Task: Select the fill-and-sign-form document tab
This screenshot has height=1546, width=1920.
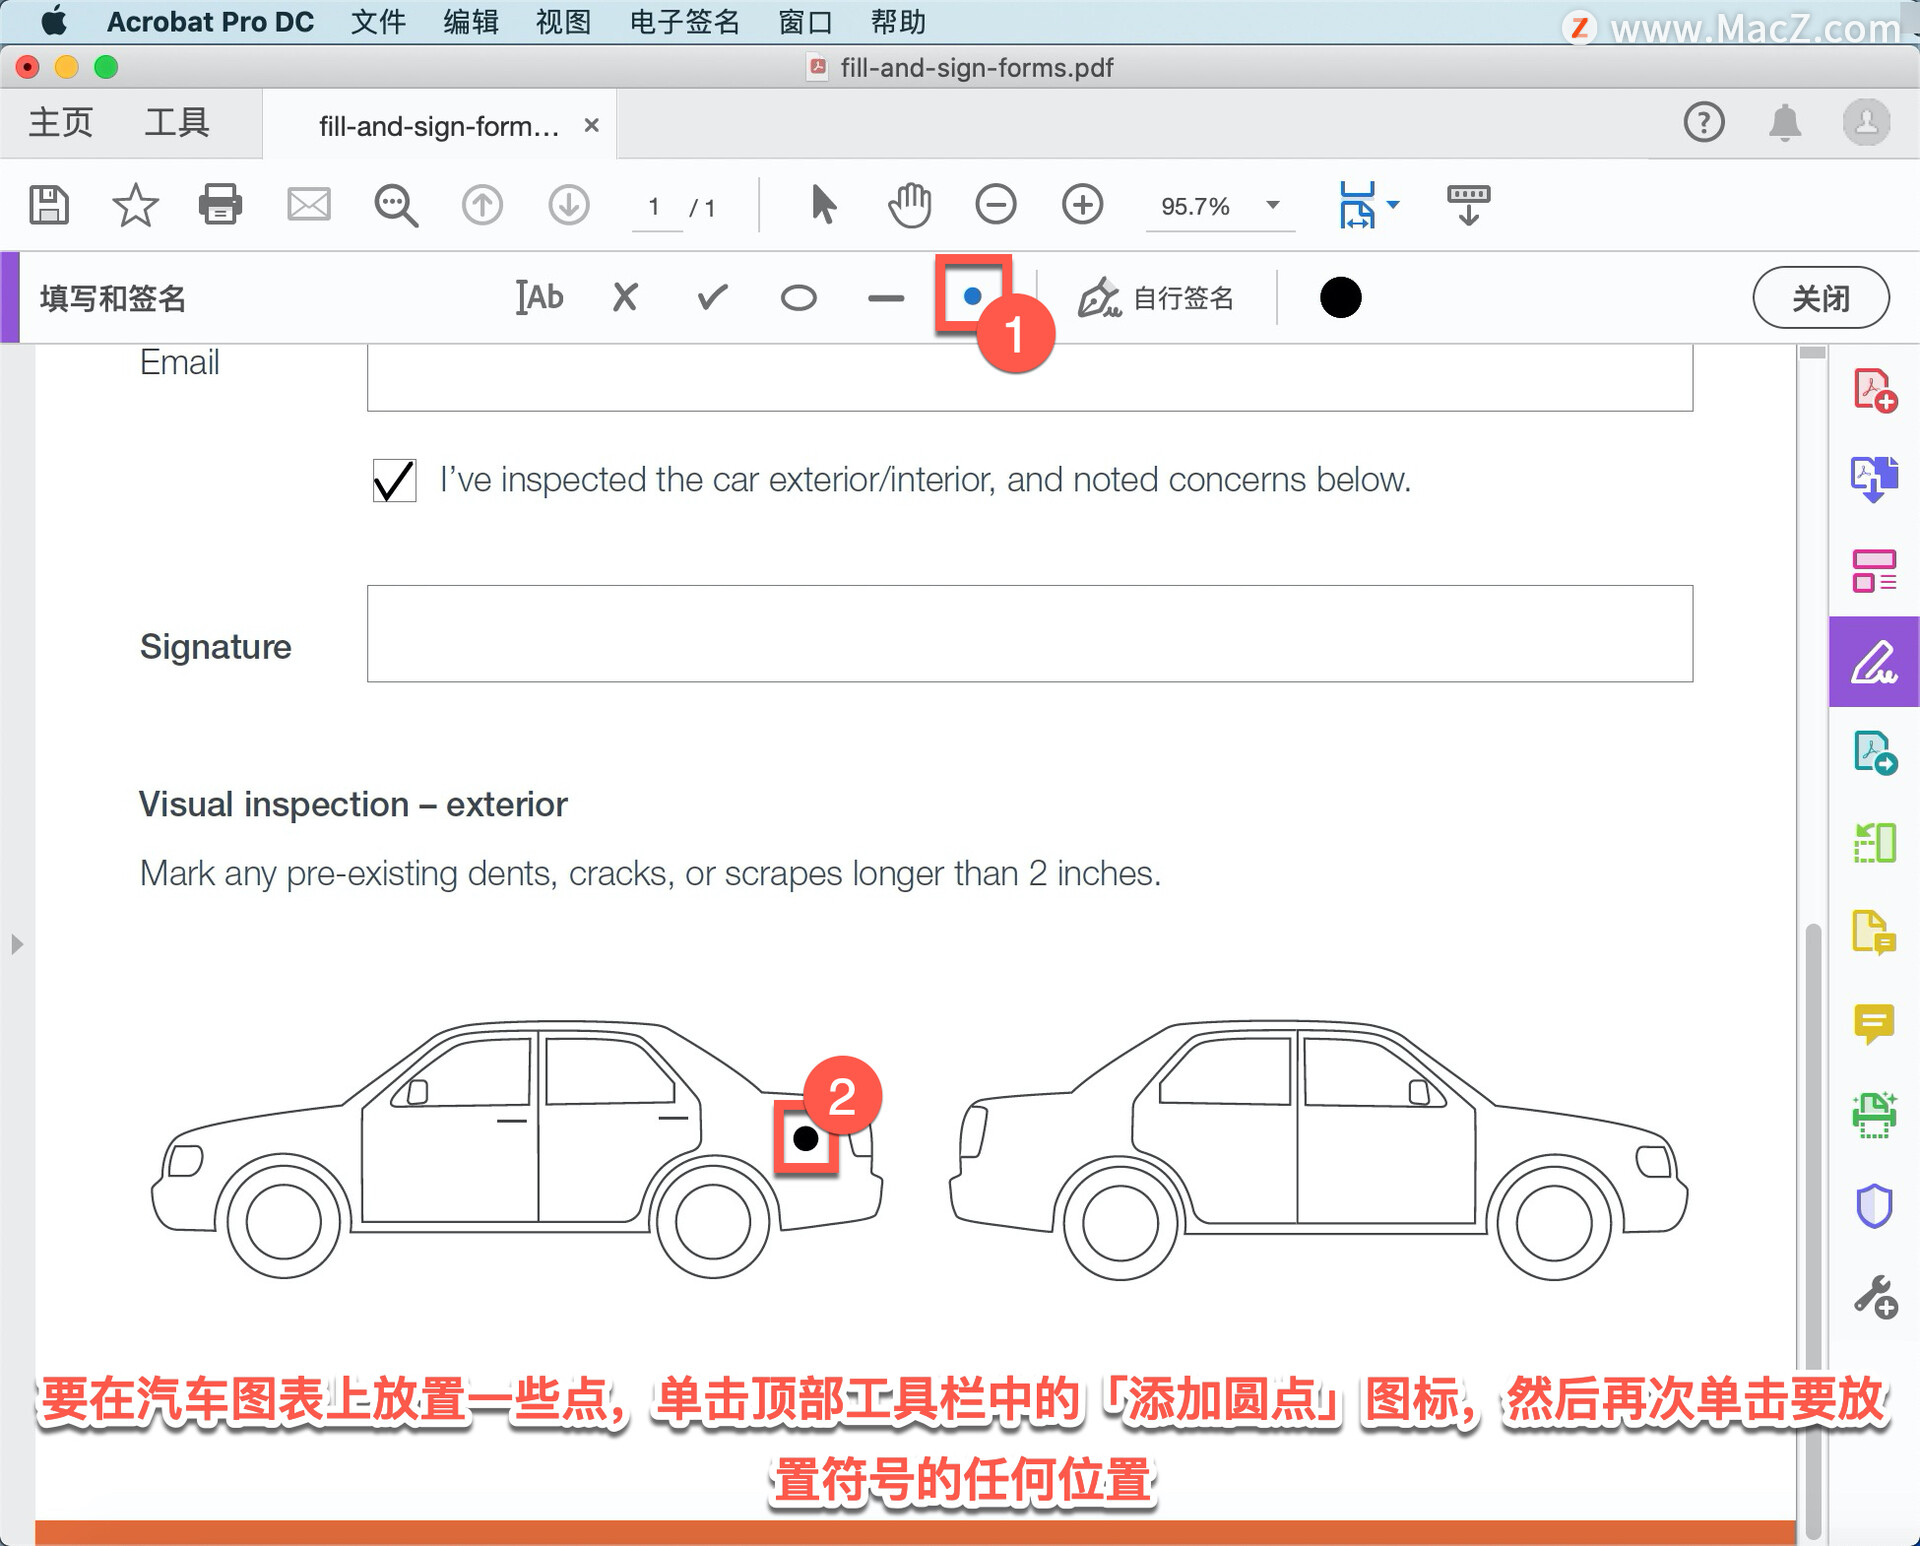Action: pyautogui.click(x=439, y=126)
